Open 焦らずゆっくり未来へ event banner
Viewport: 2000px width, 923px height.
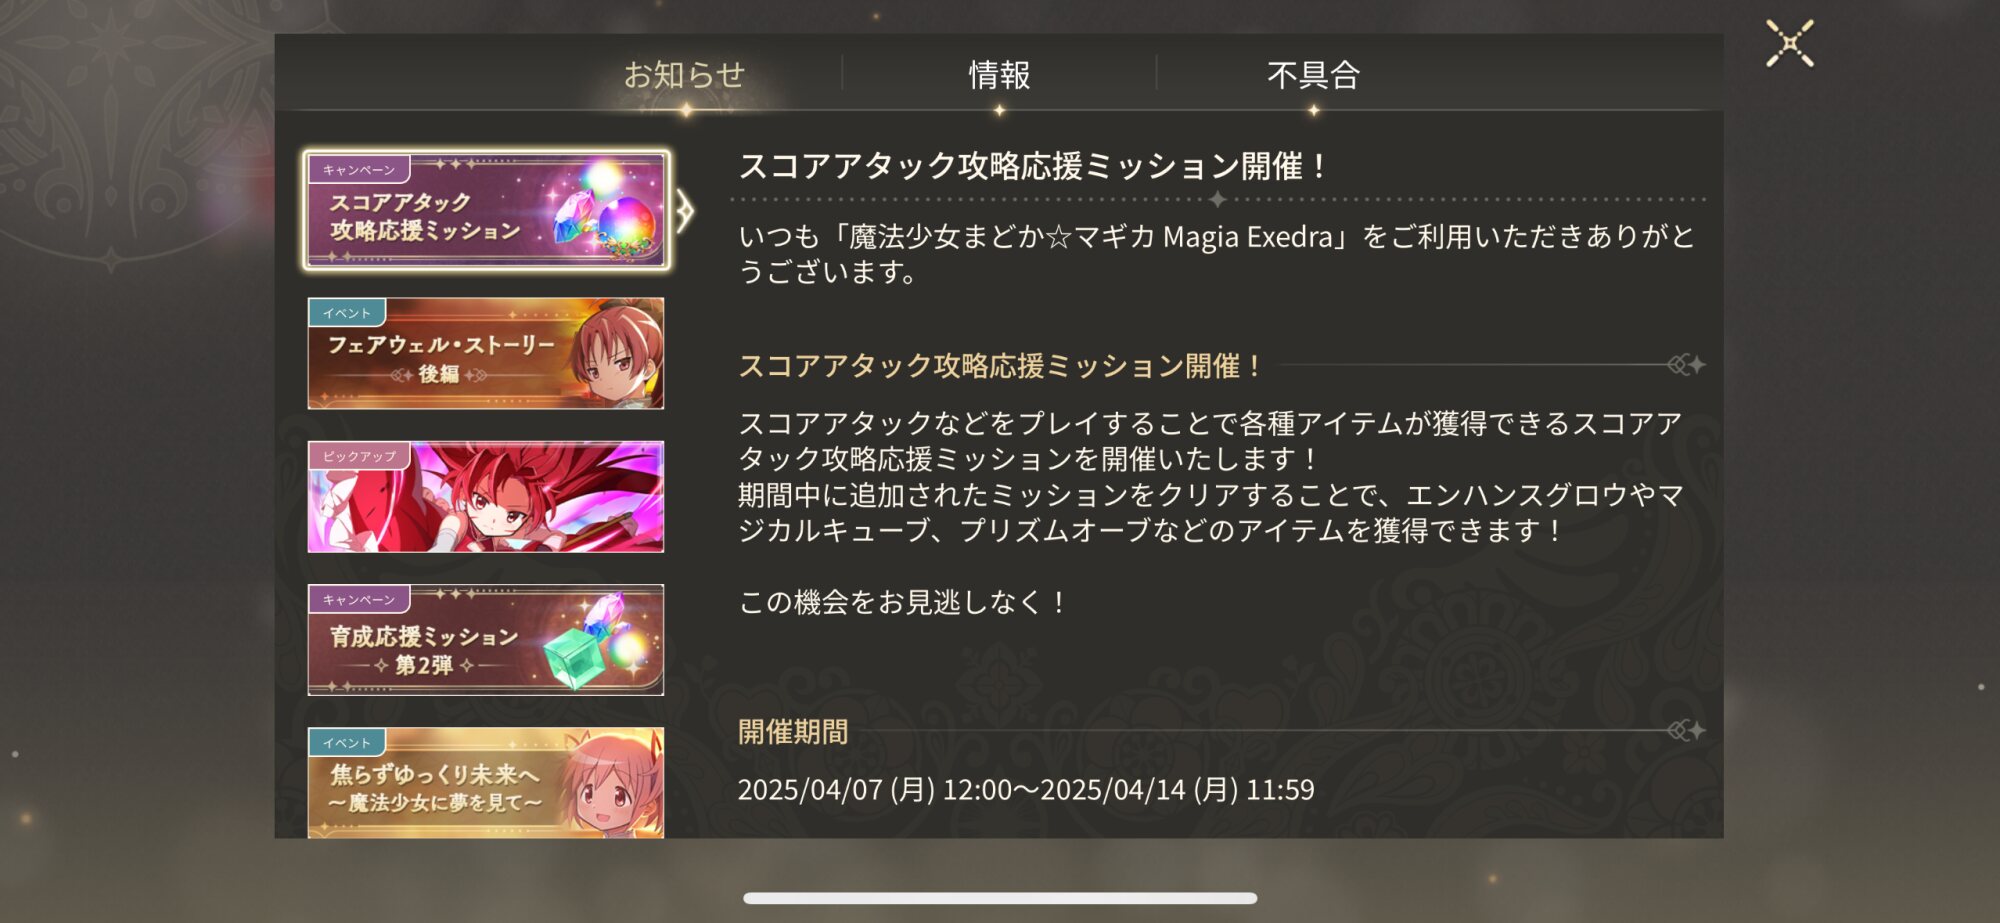tap(486, 782)
